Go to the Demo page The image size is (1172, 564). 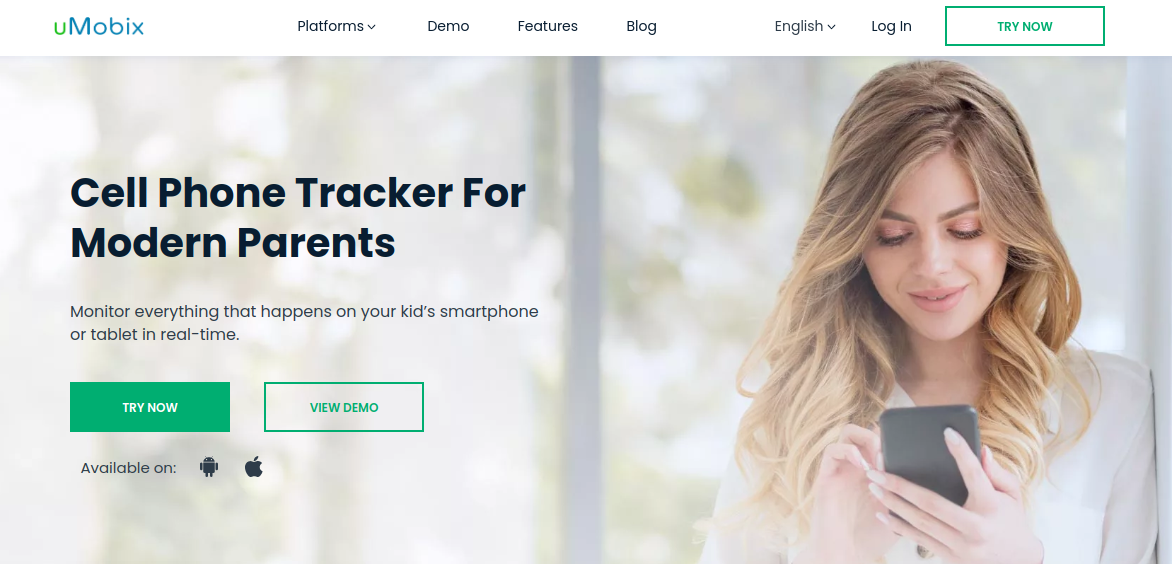tap(448, 26)
